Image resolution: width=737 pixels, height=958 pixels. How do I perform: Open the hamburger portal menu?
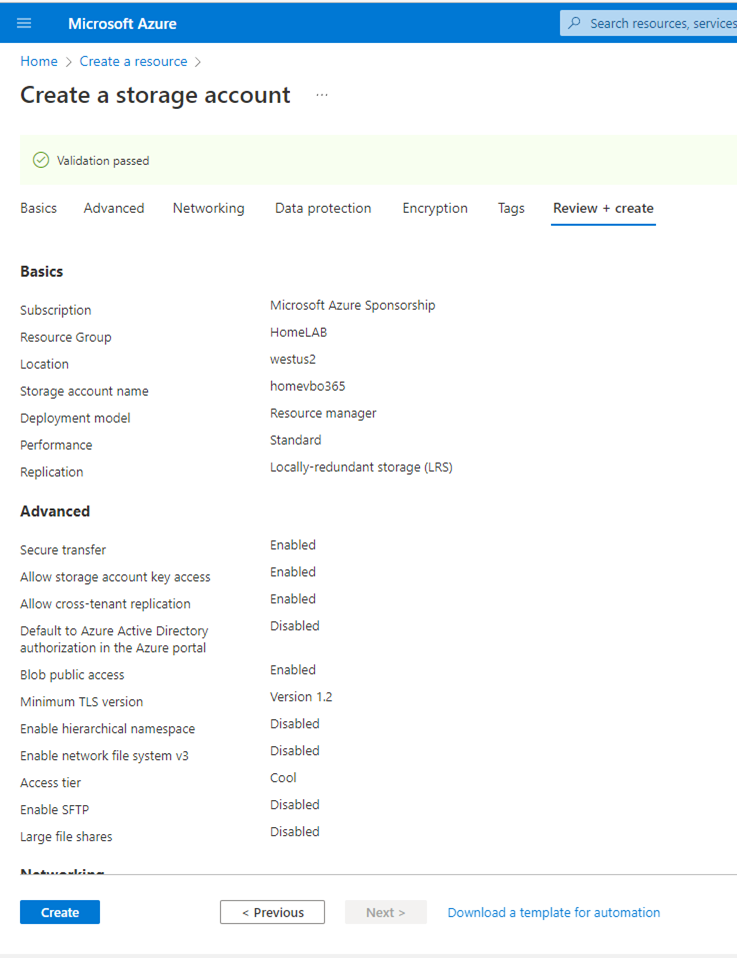pos(24,23)
